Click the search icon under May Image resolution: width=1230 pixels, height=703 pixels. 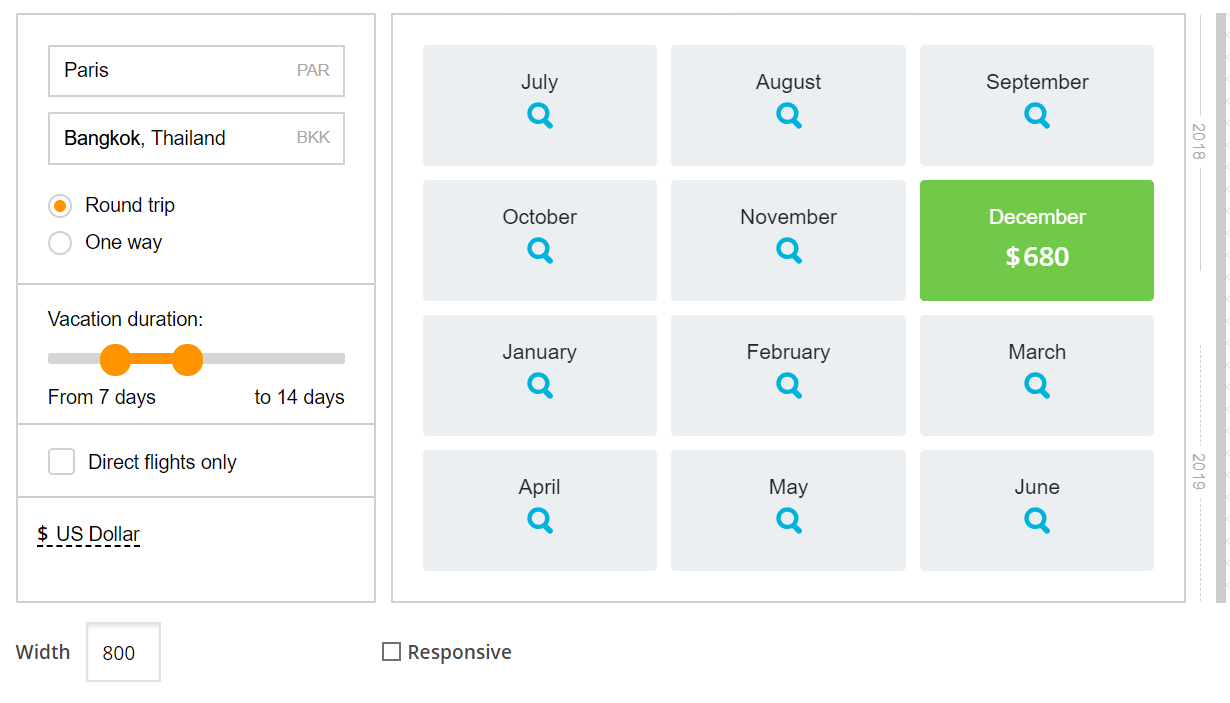(789, 521)
